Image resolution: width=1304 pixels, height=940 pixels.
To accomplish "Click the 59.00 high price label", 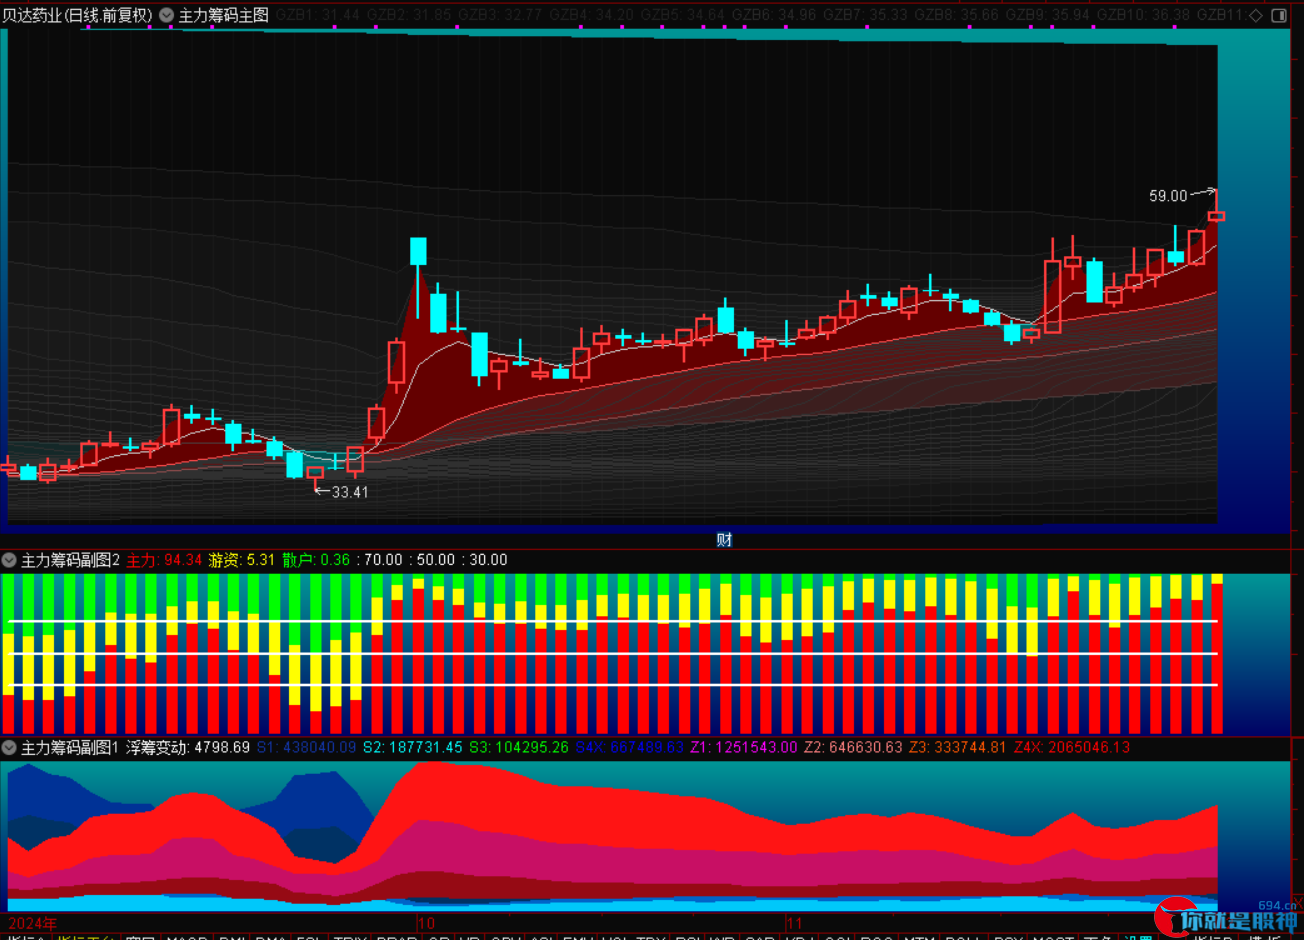I will pyautogui.click(x=1168, y=197).
